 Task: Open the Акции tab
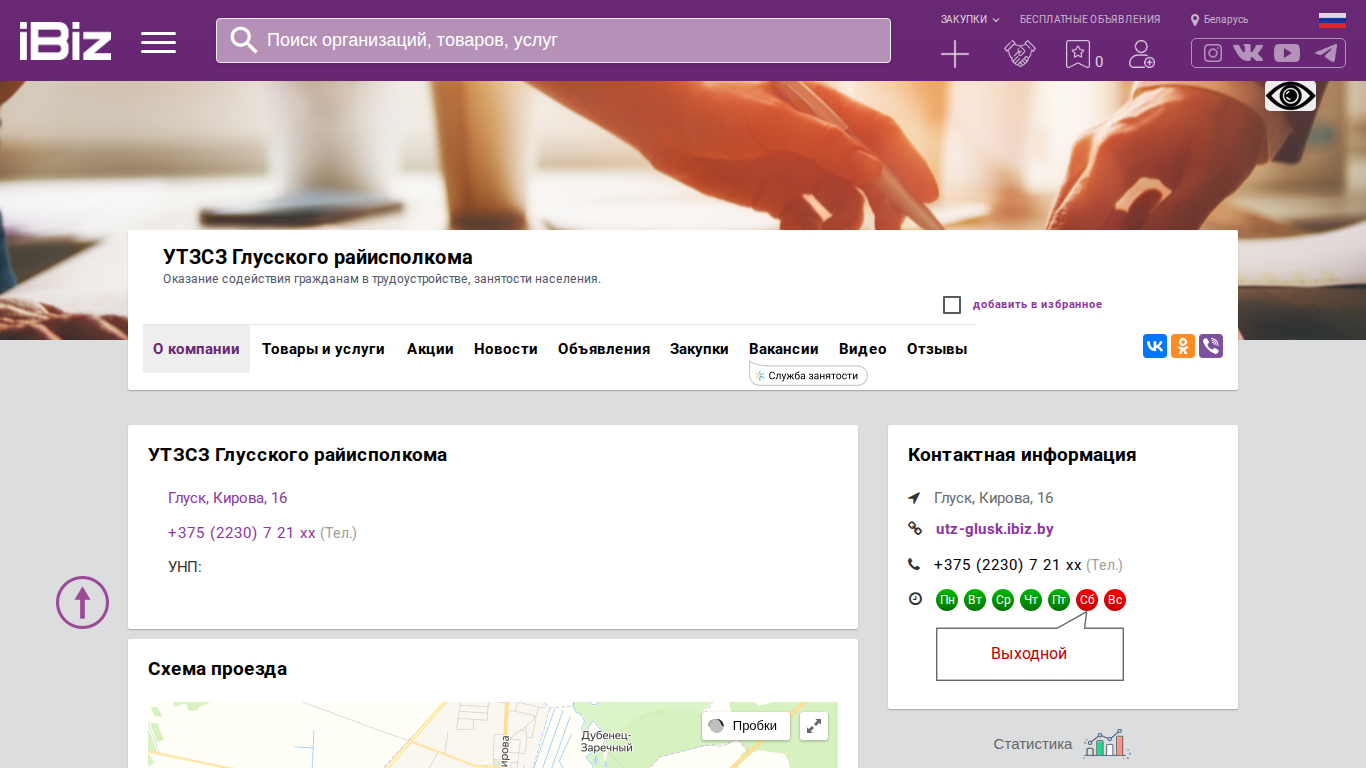[x=430, y=349]
